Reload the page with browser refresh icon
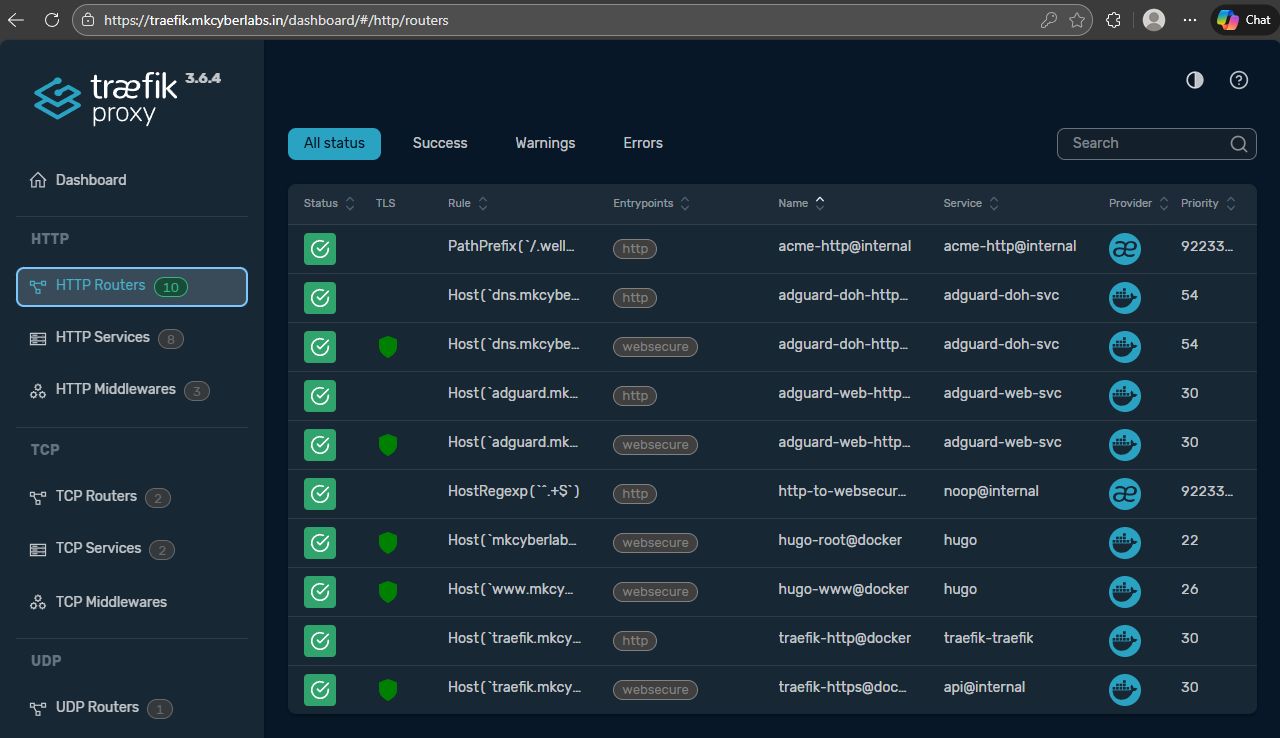1280x738 pixels. (x=52, y=19)
